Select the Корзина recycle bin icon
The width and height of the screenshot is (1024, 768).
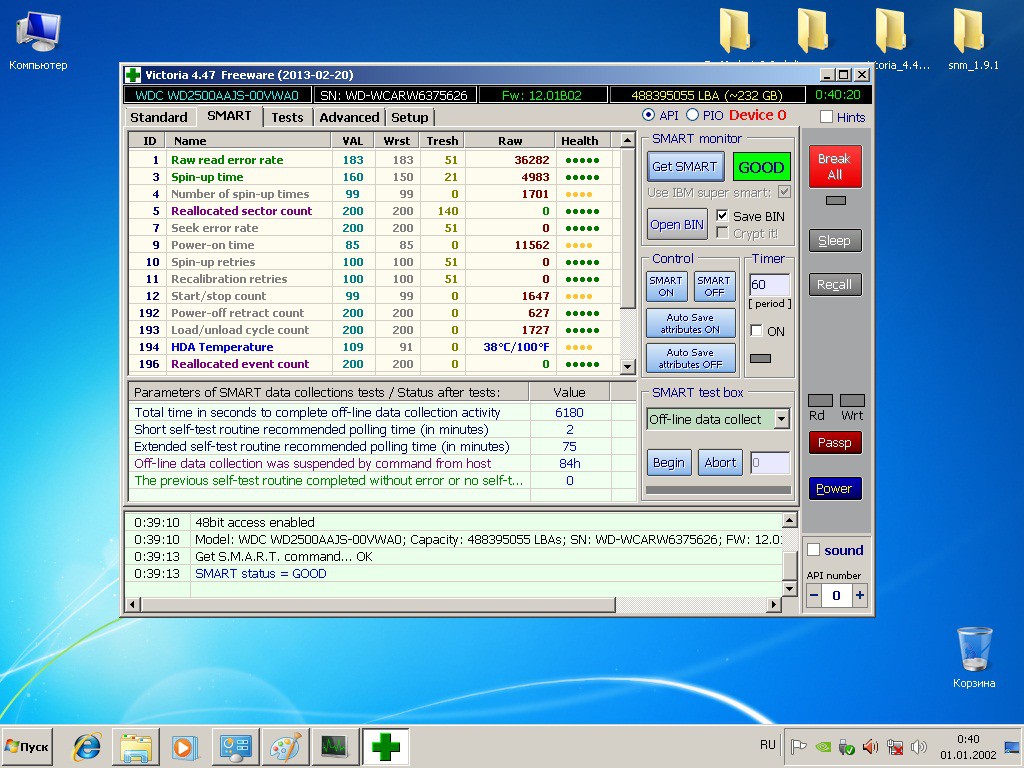[x=974, y=657]
